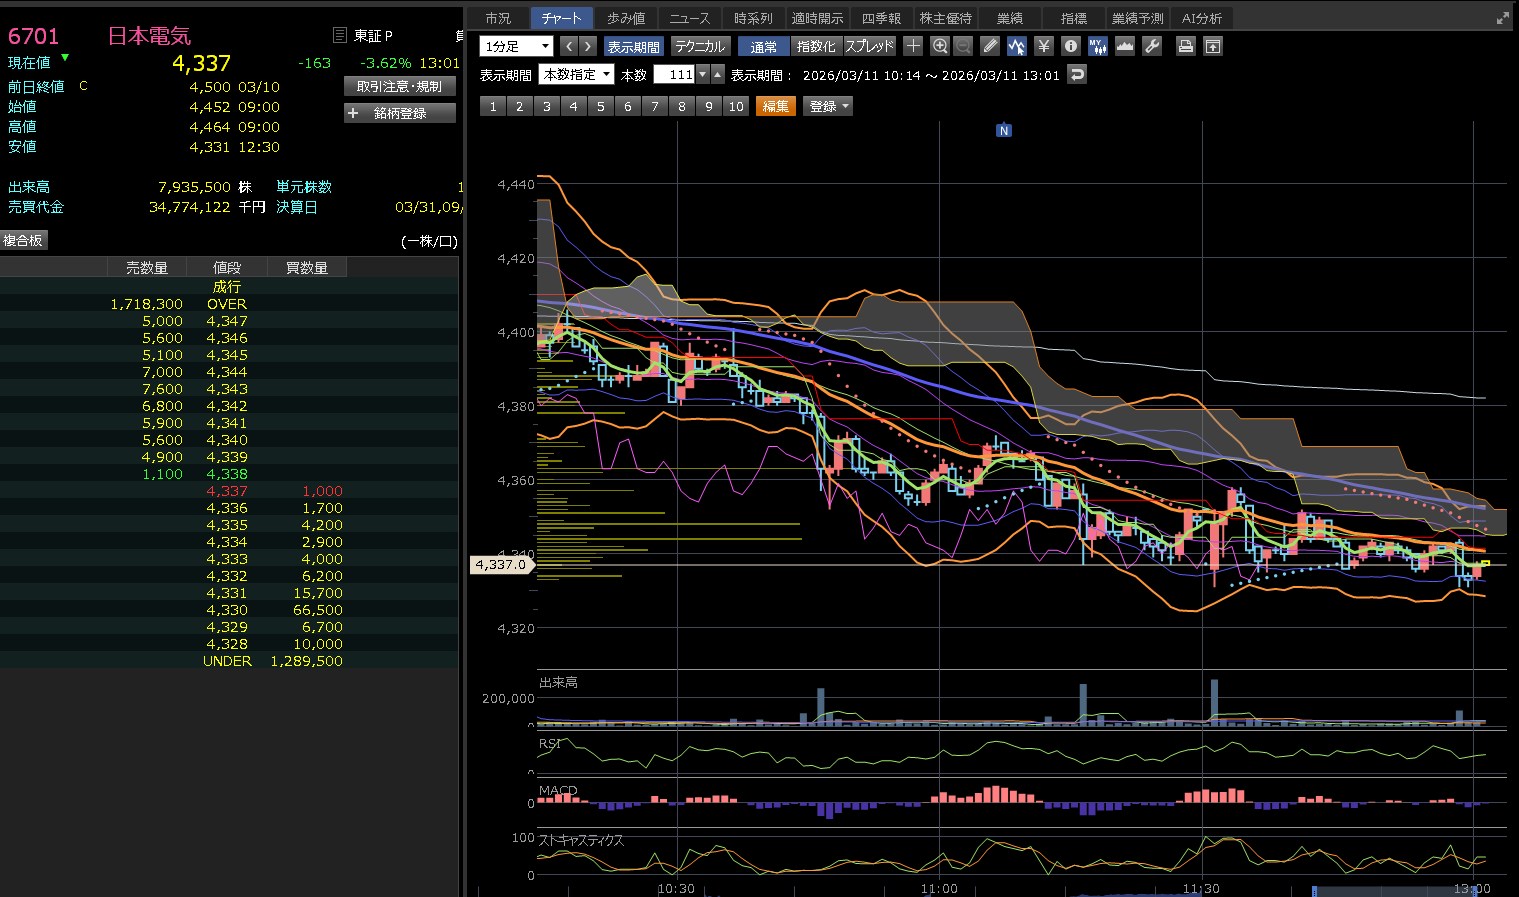Click the 本数 bar count input field
1519x897 pixels.
(674, 75)
